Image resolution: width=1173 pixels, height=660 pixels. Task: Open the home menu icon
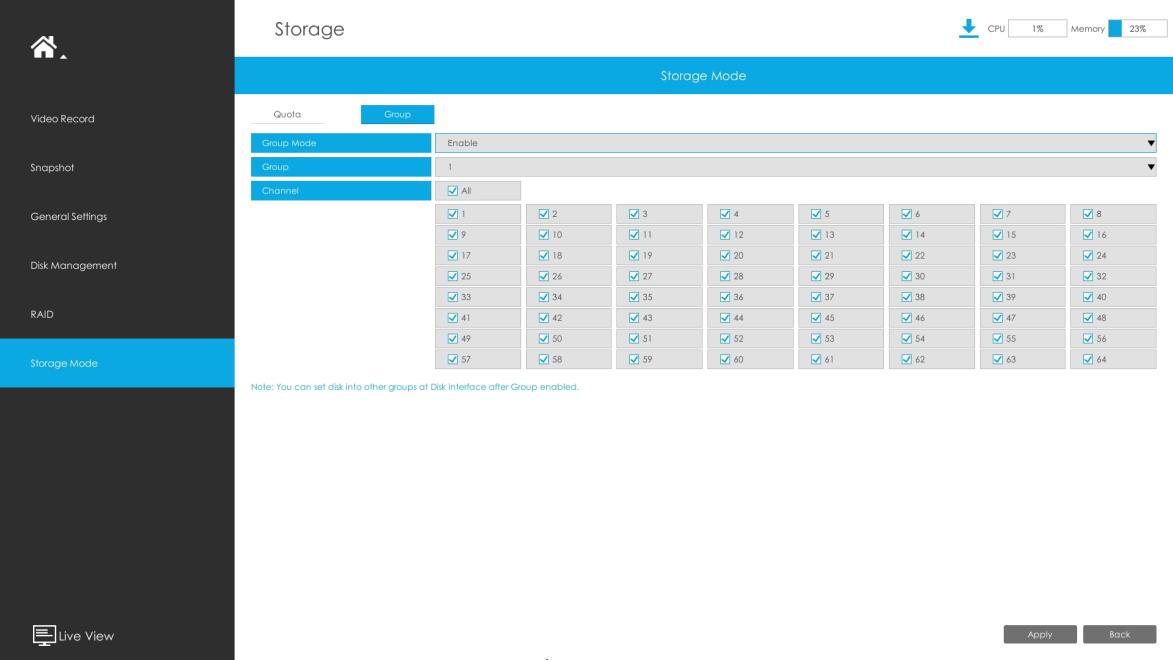tap(44, 47)
